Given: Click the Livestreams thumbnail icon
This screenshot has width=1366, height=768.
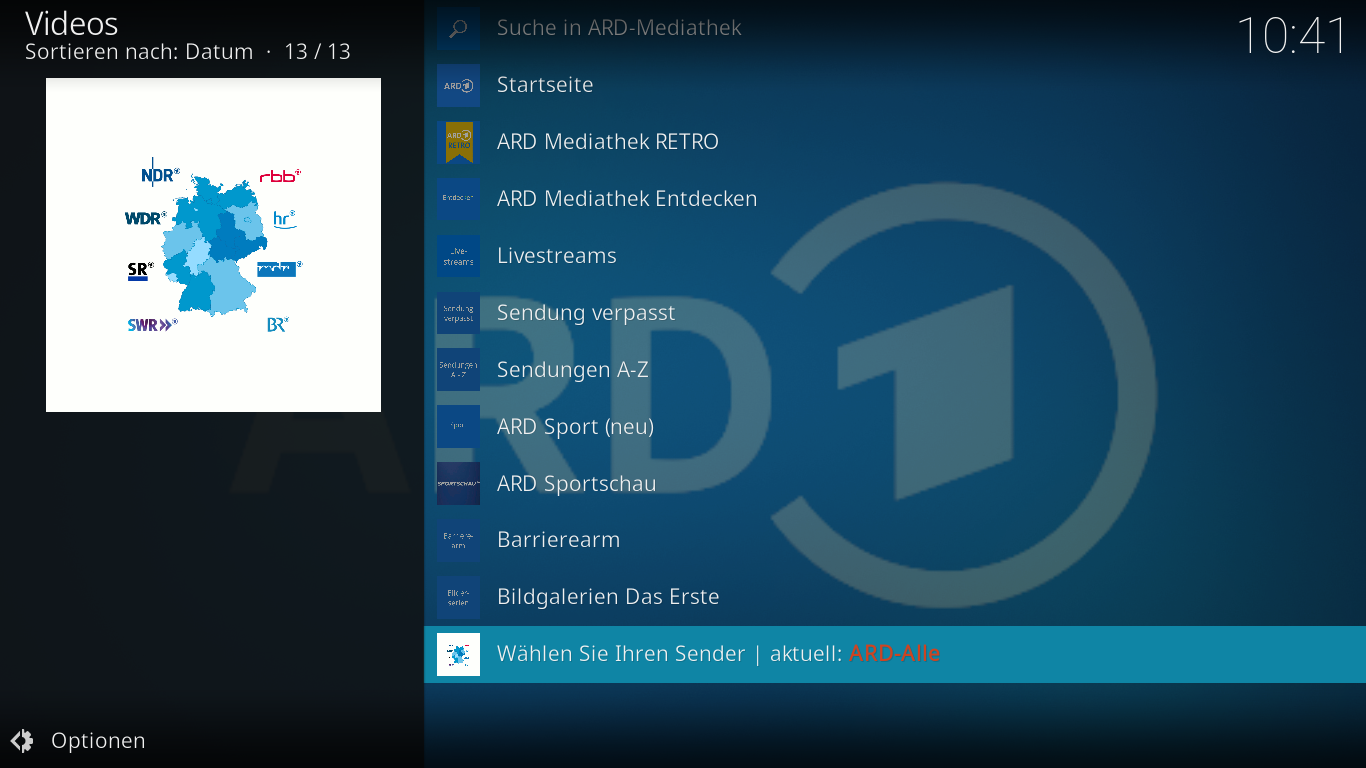Looking at the screenshot, I should coord(458,256).
